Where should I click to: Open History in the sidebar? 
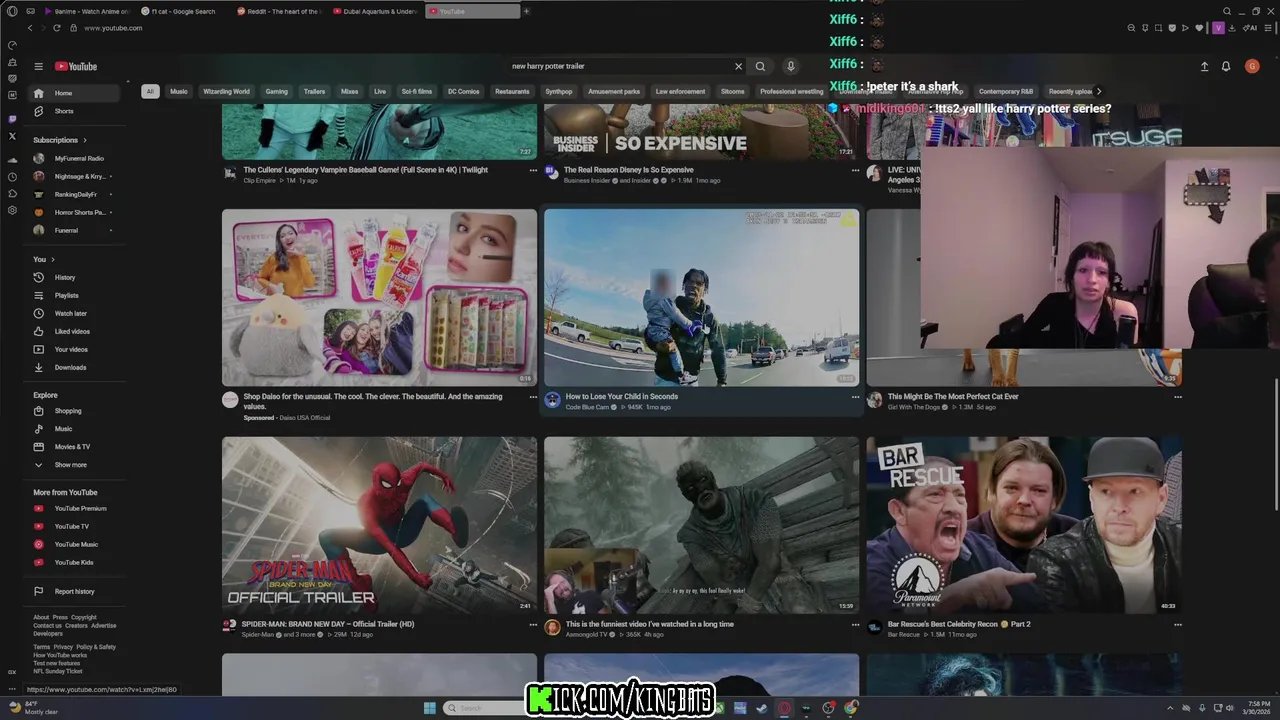[74, 277]
